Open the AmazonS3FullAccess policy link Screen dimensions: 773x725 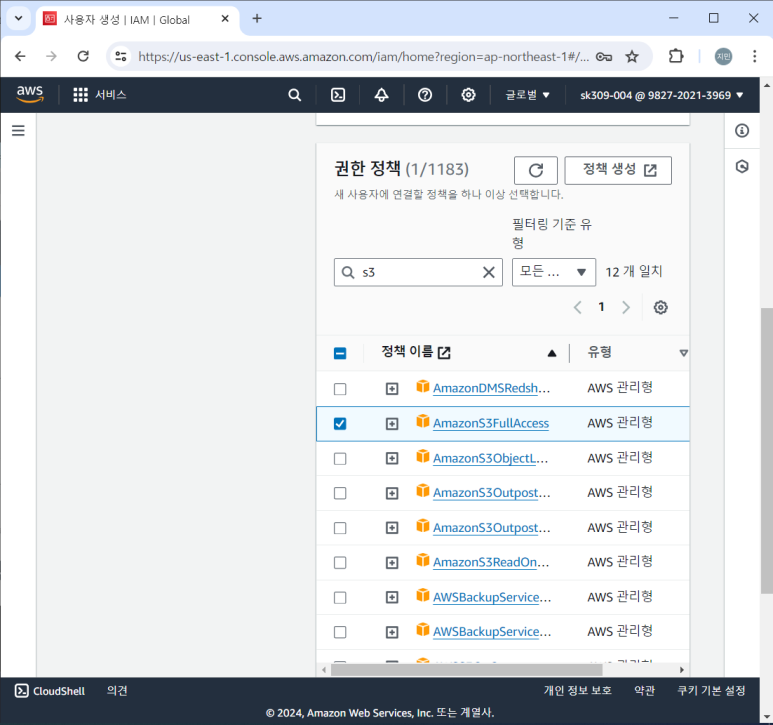point(491,423)
